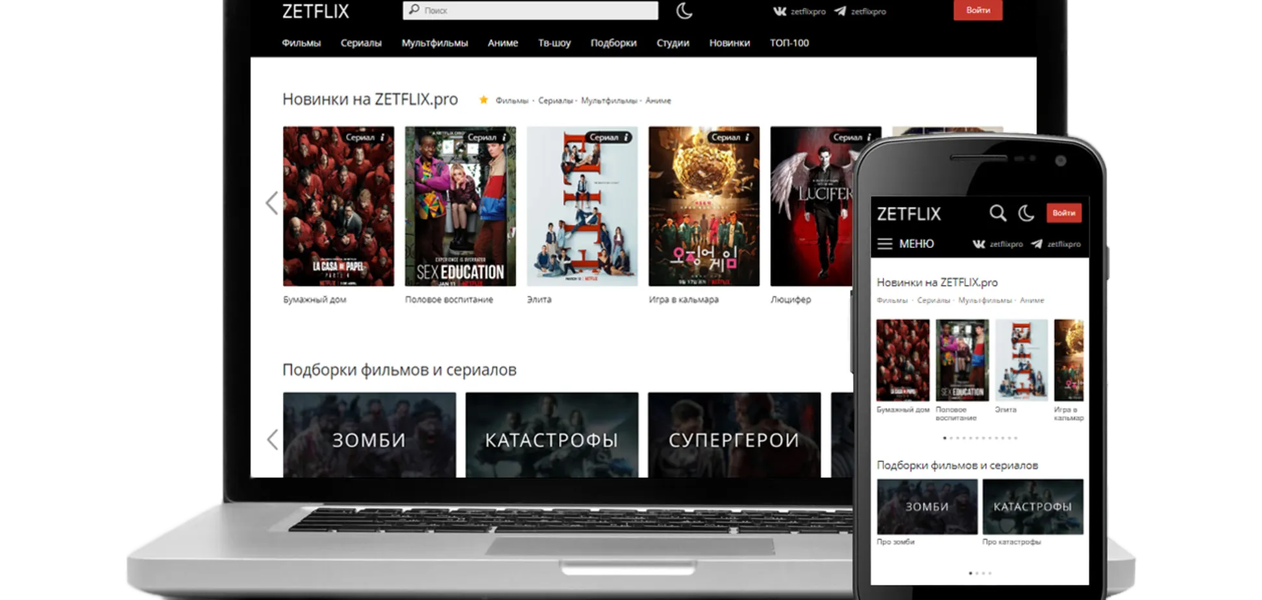
Task: Click Элита title under laptop poster
Action: pyautogui.click(x=539, y=300)
